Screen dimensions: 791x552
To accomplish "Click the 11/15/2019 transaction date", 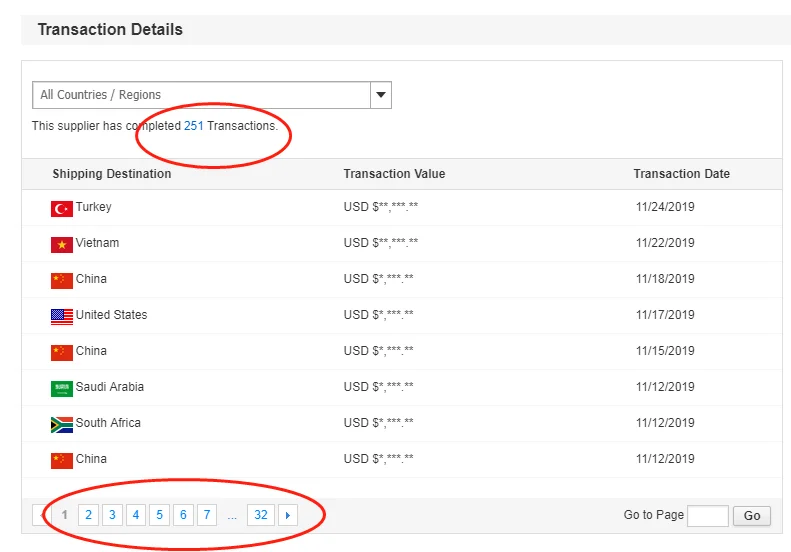I will 665,351.
